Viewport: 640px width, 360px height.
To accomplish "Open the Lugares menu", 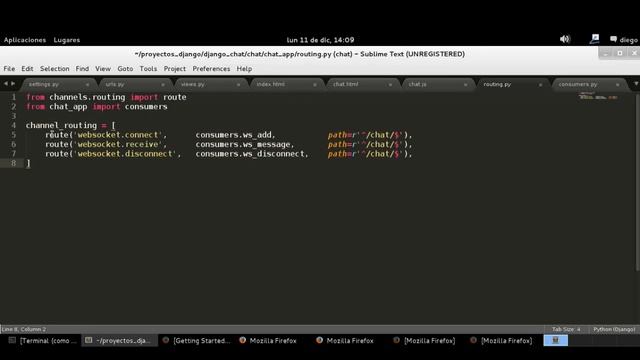I will click(67, 40).
